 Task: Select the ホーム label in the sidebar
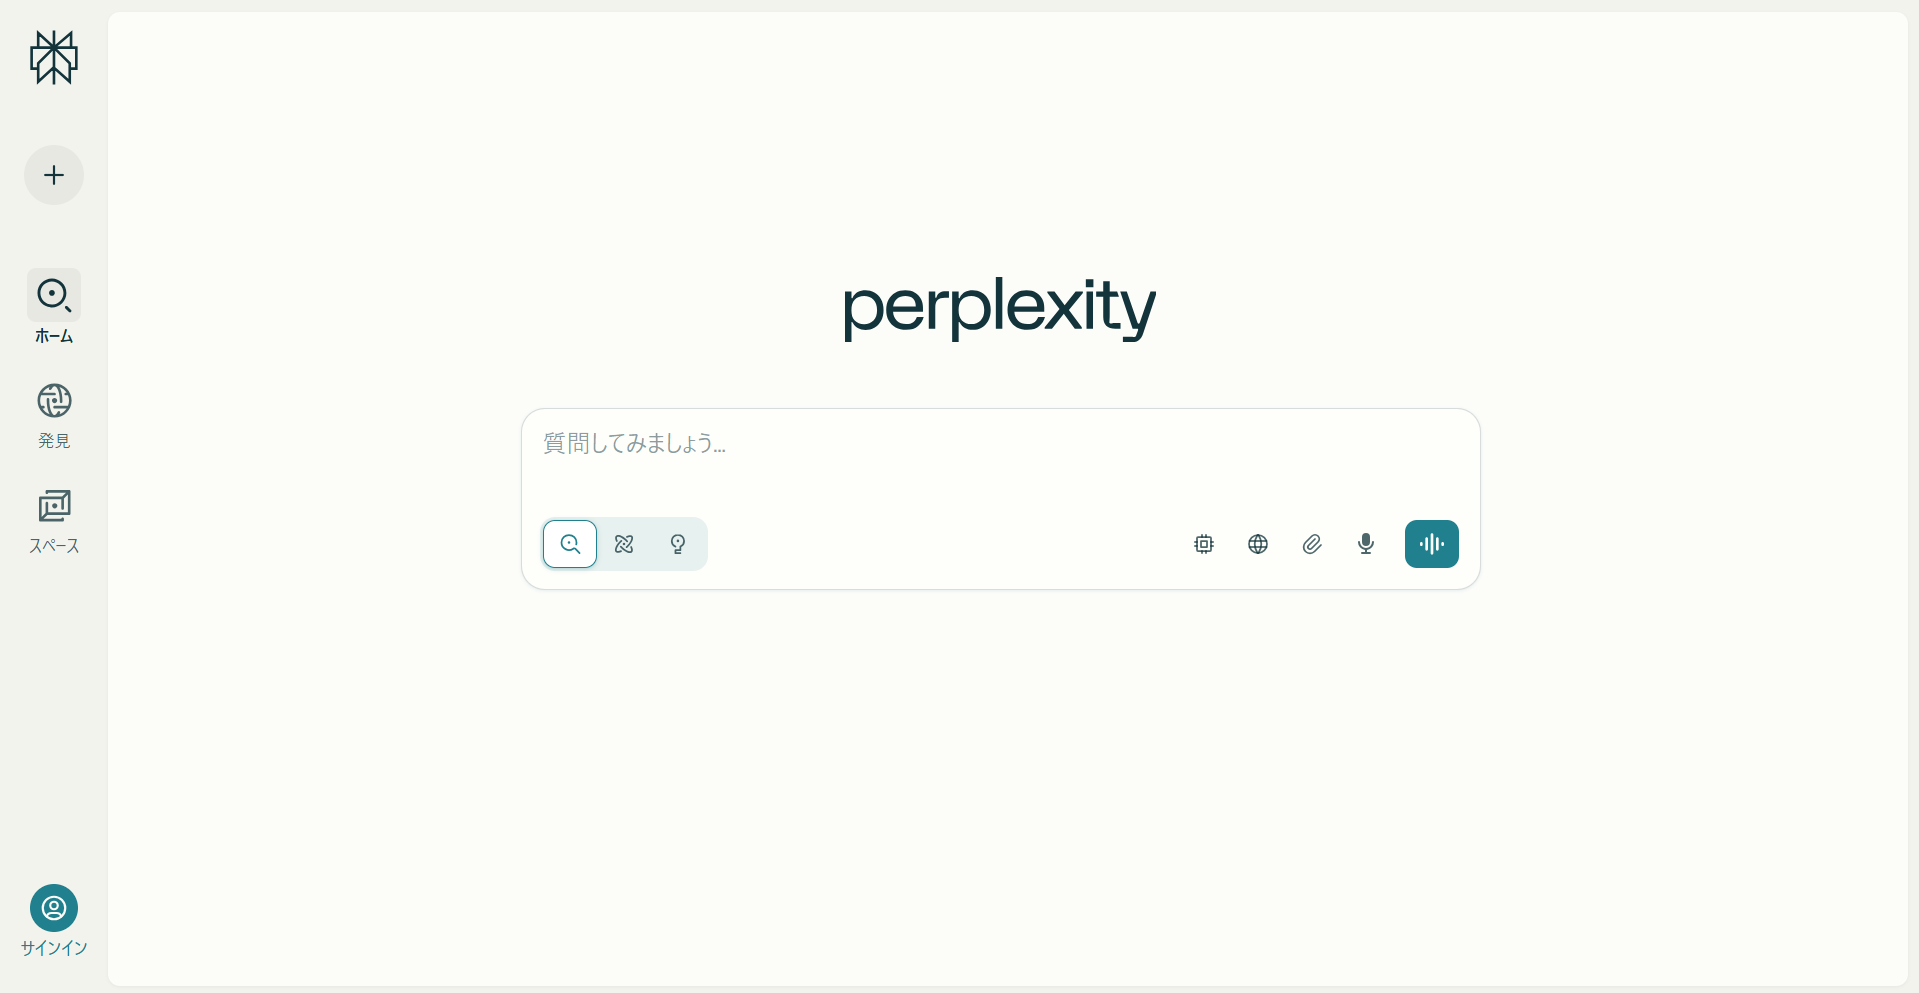coord(54,336)
